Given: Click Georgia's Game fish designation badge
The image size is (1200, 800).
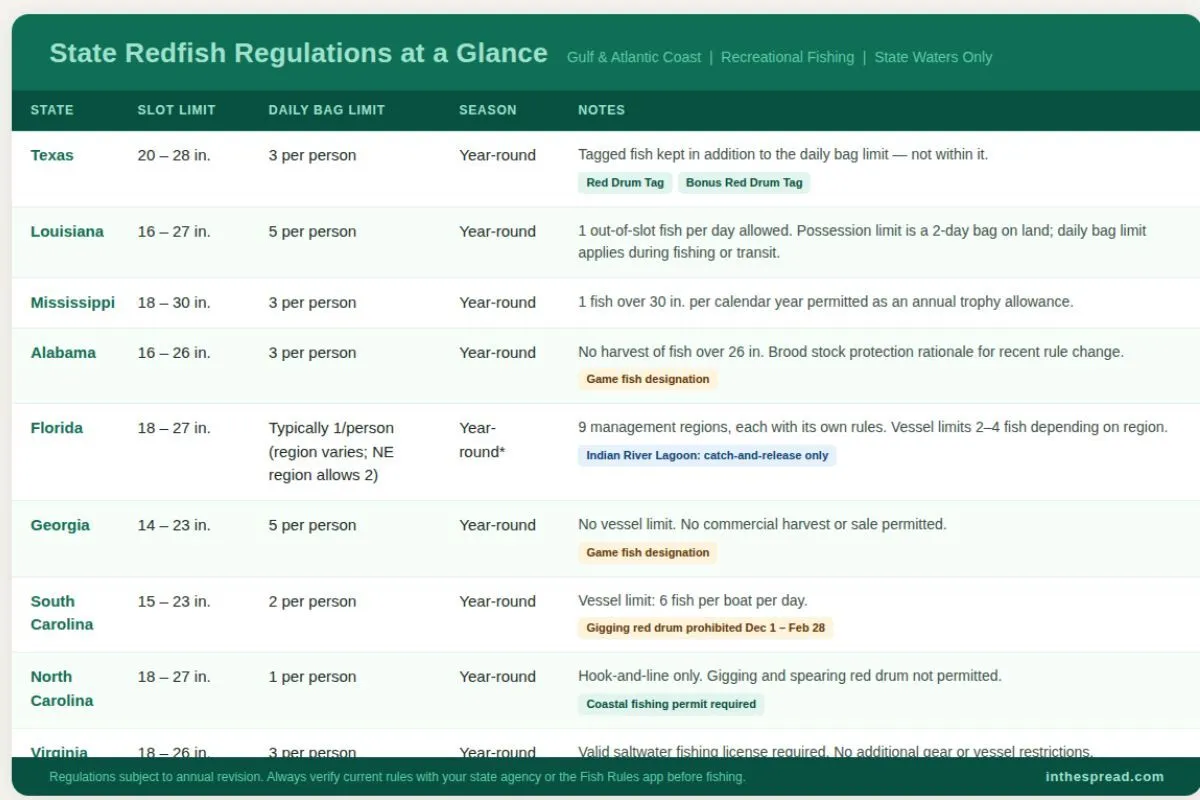Looking at the screenshot, I should click(x=648, y=552).
